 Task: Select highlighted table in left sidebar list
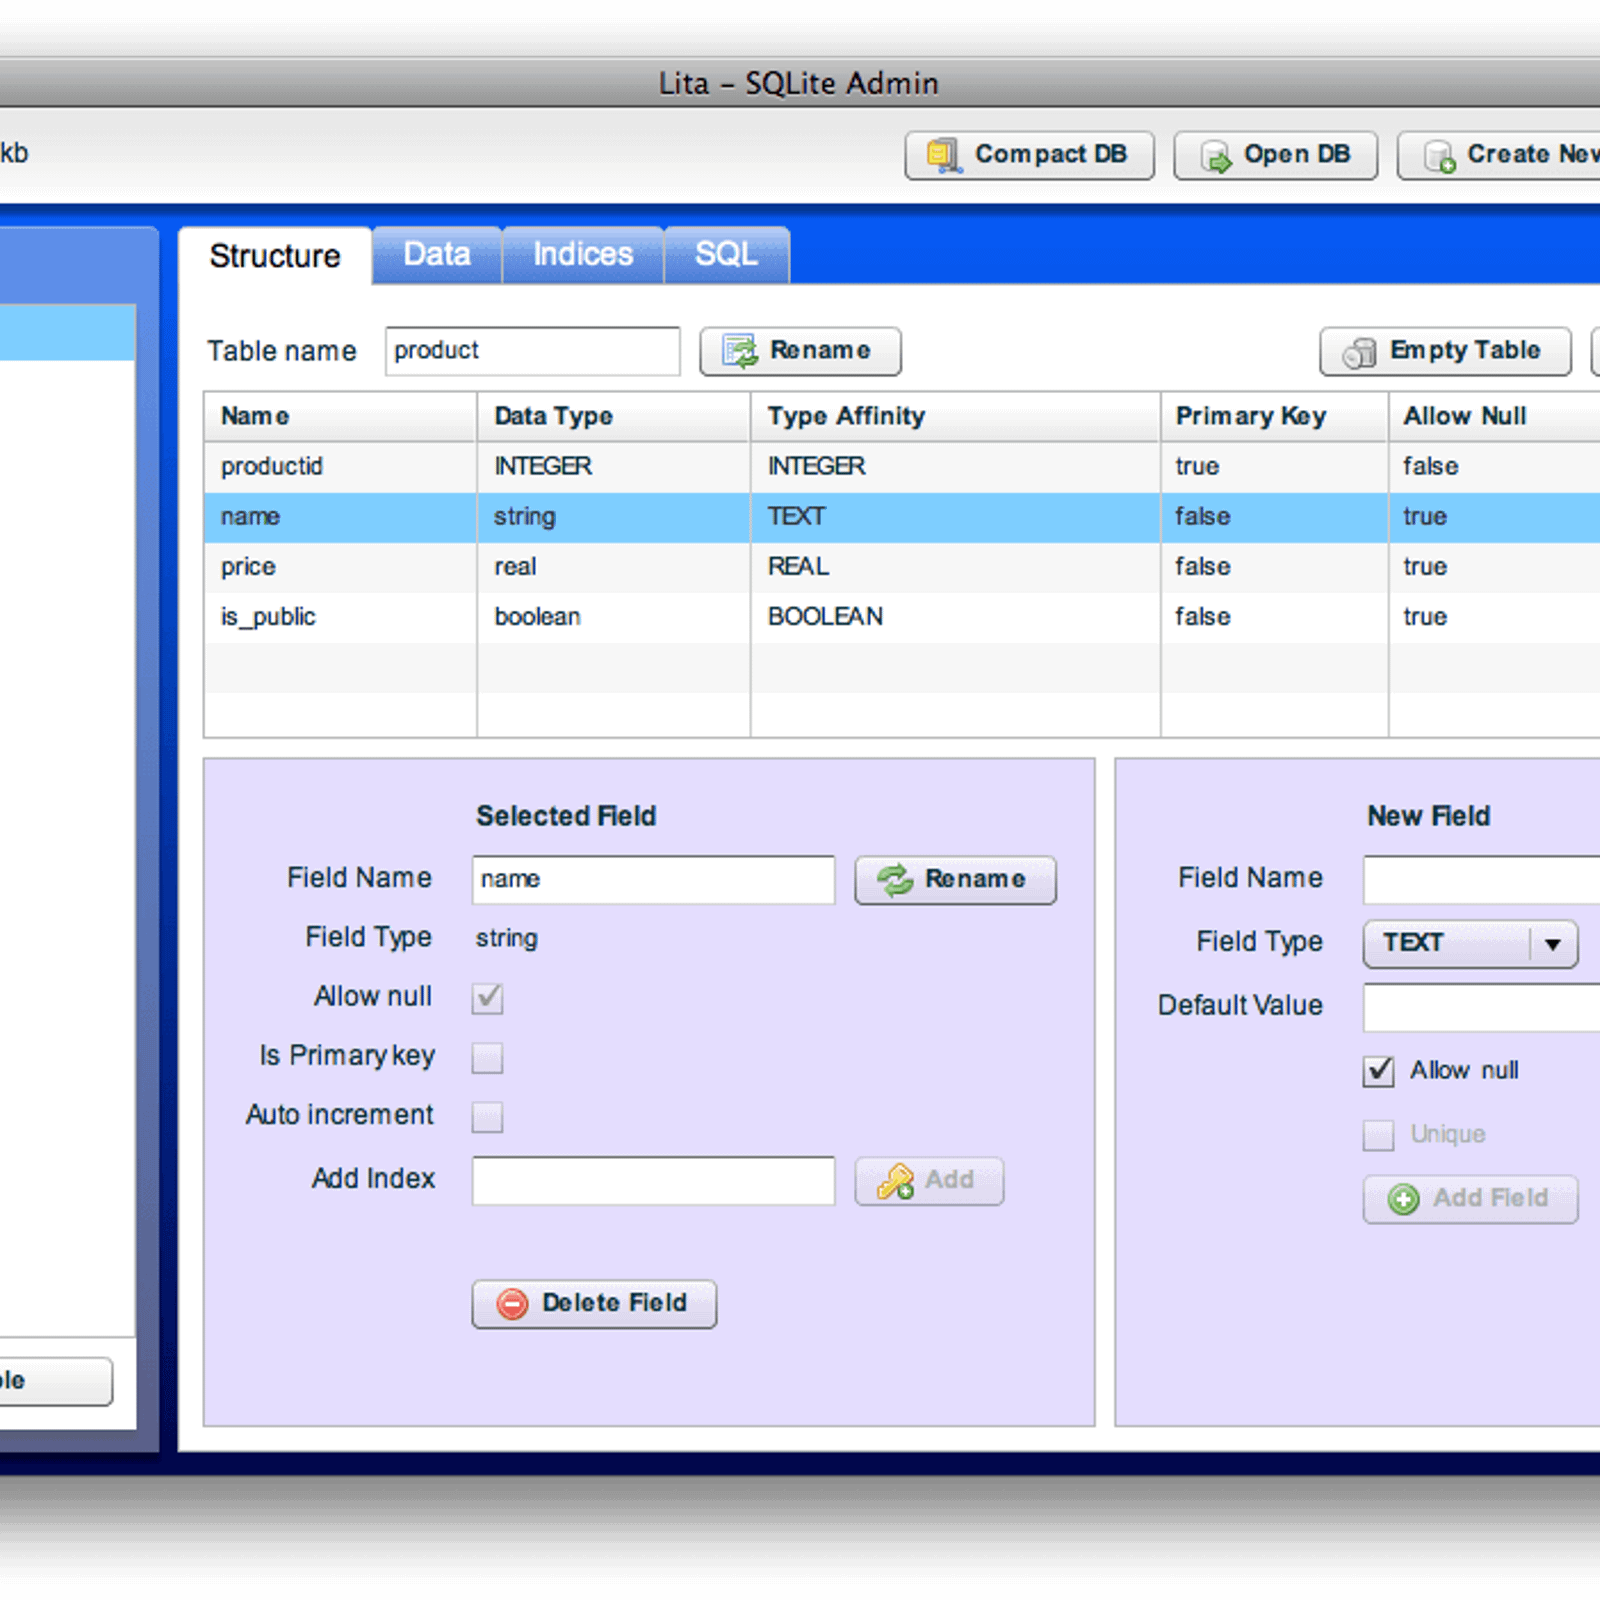67,332
